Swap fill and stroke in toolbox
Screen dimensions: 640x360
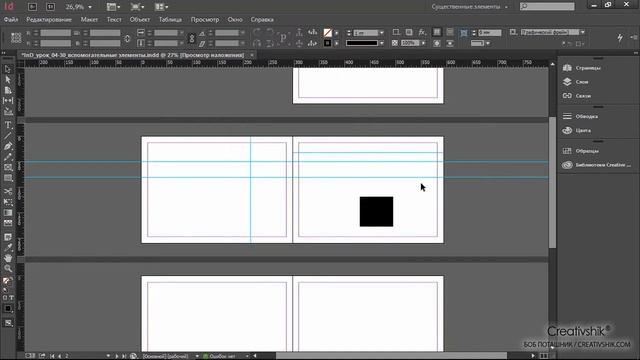click(11, 279)
